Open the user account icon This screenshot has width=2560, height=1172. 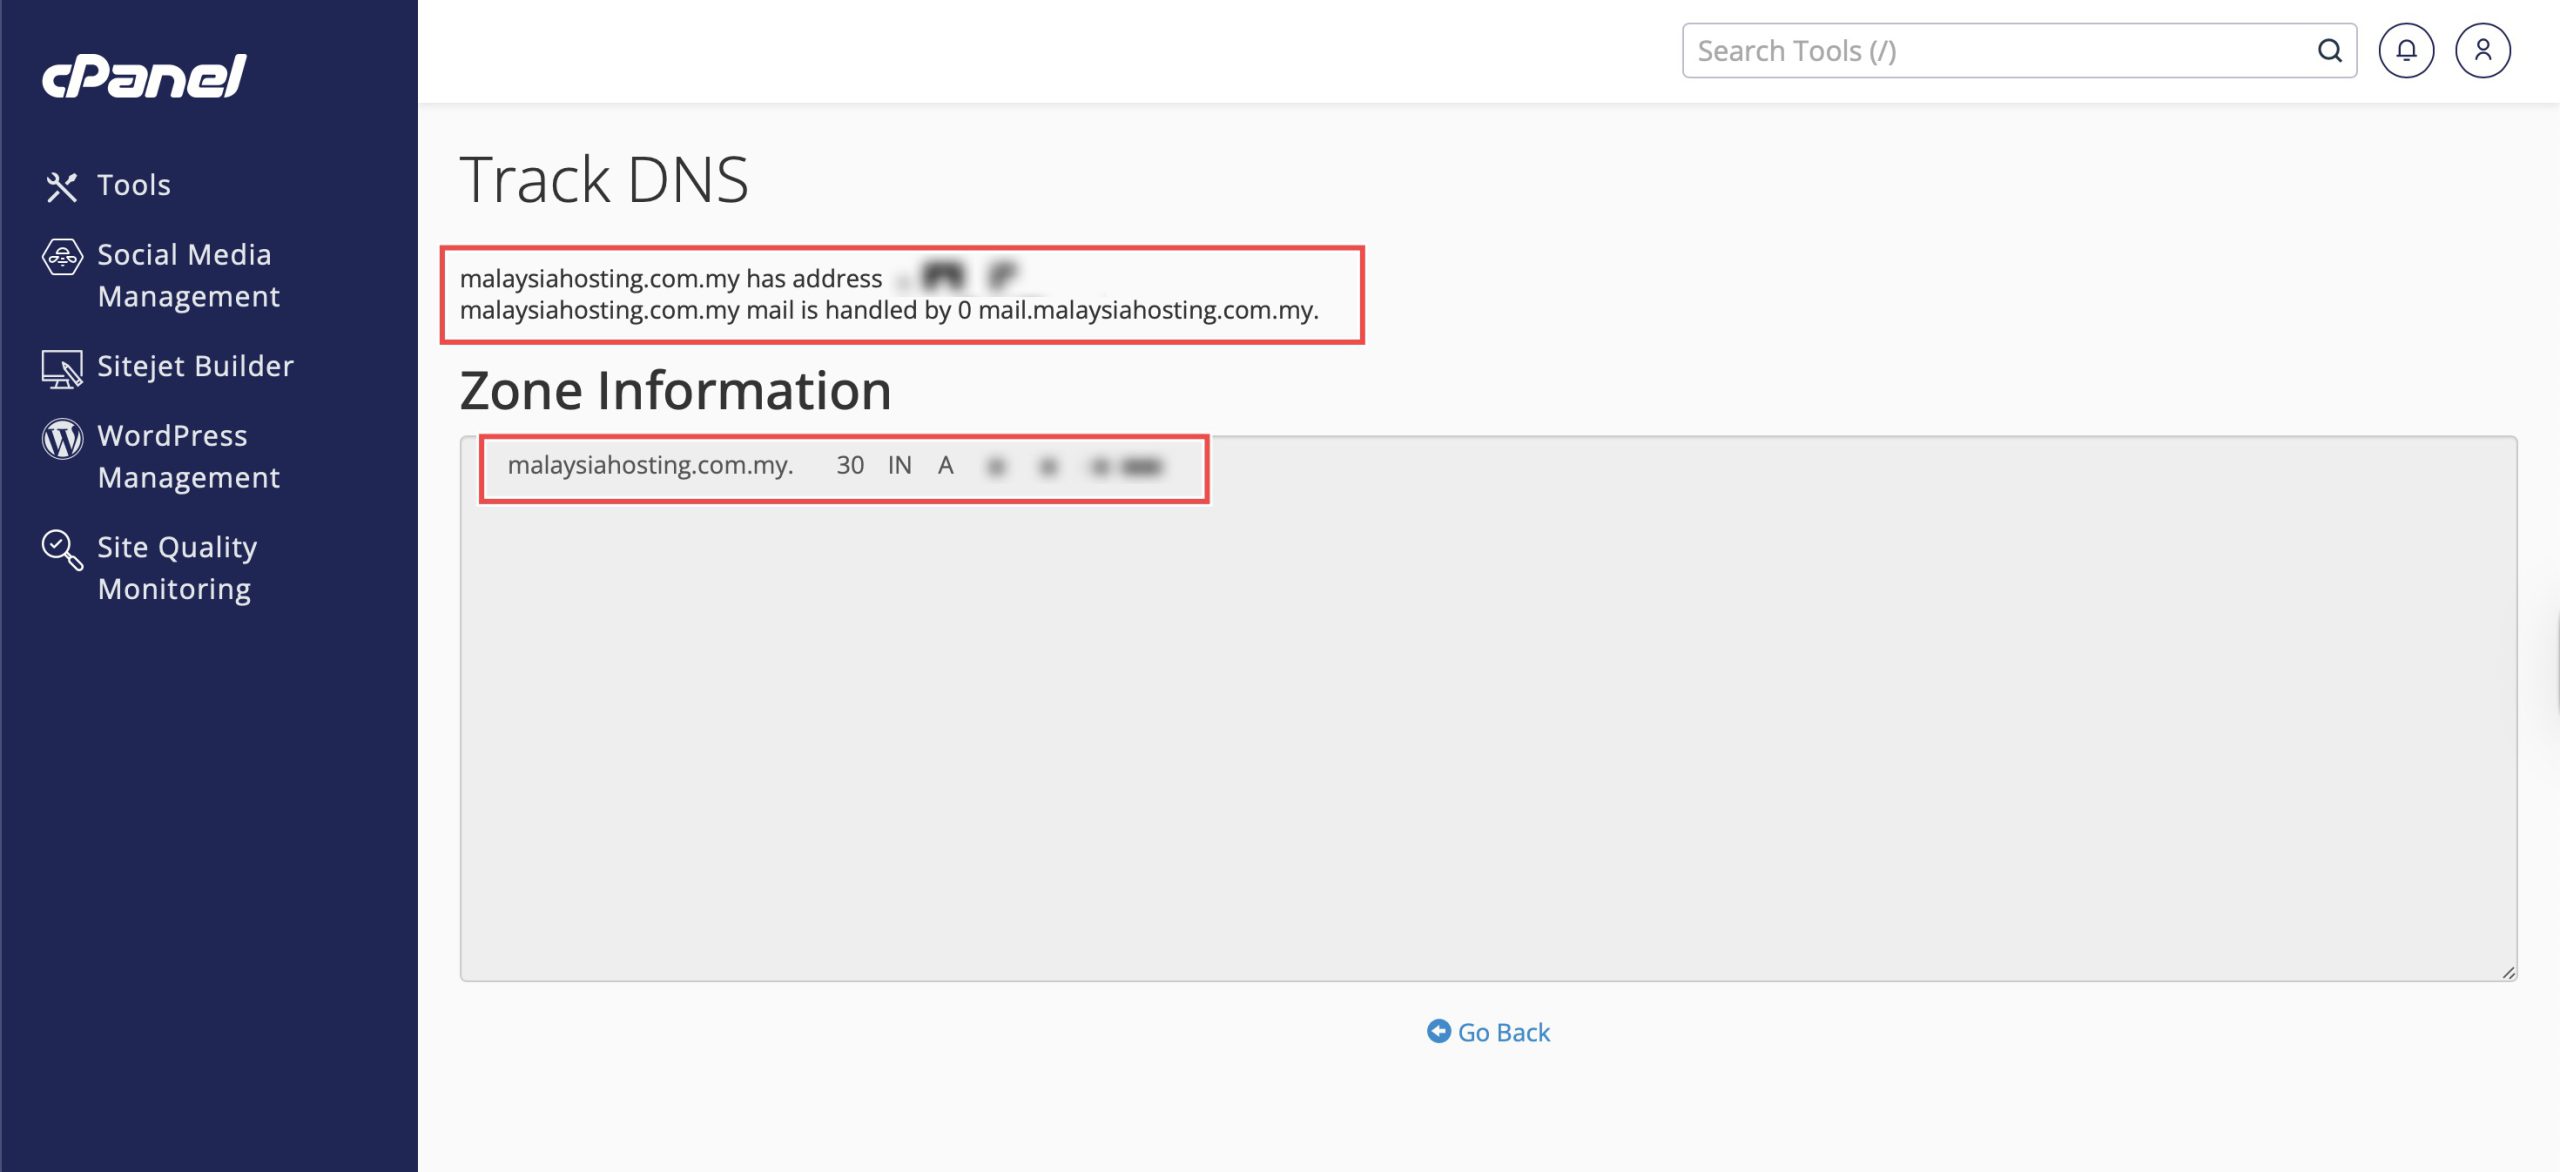[x=2482, y=51]
